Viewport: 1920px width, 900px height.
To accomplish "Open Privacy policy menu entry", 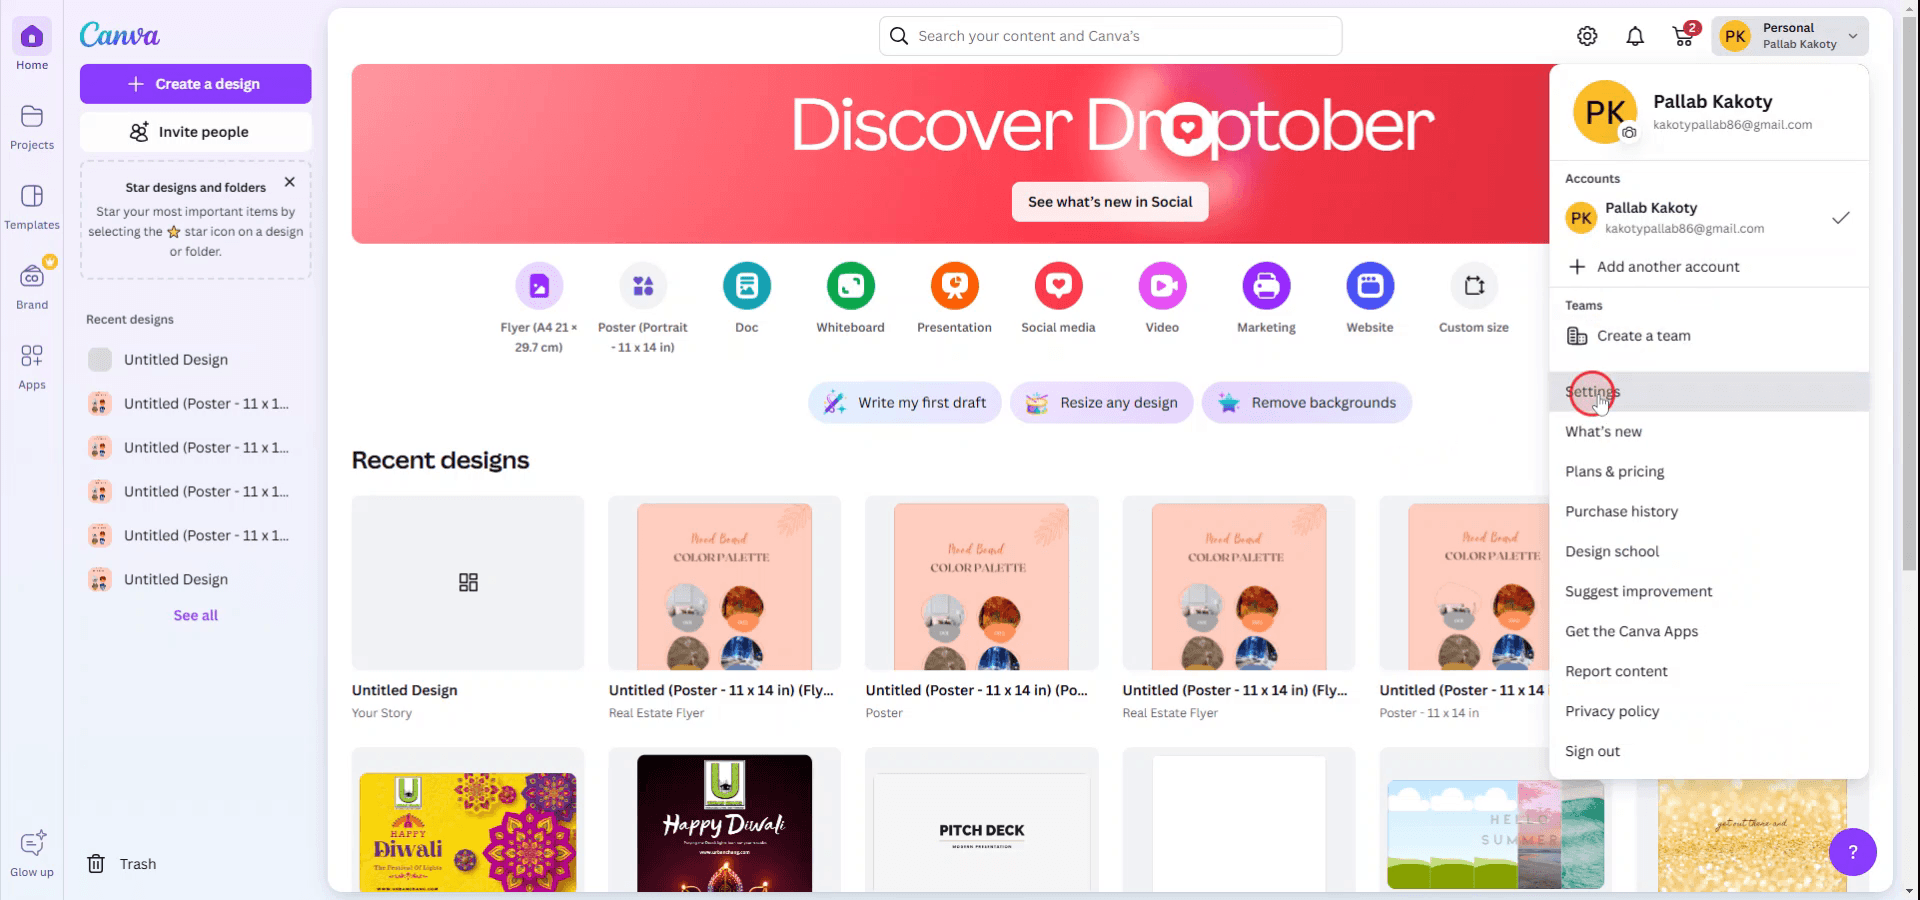I will pos(1708,712).
